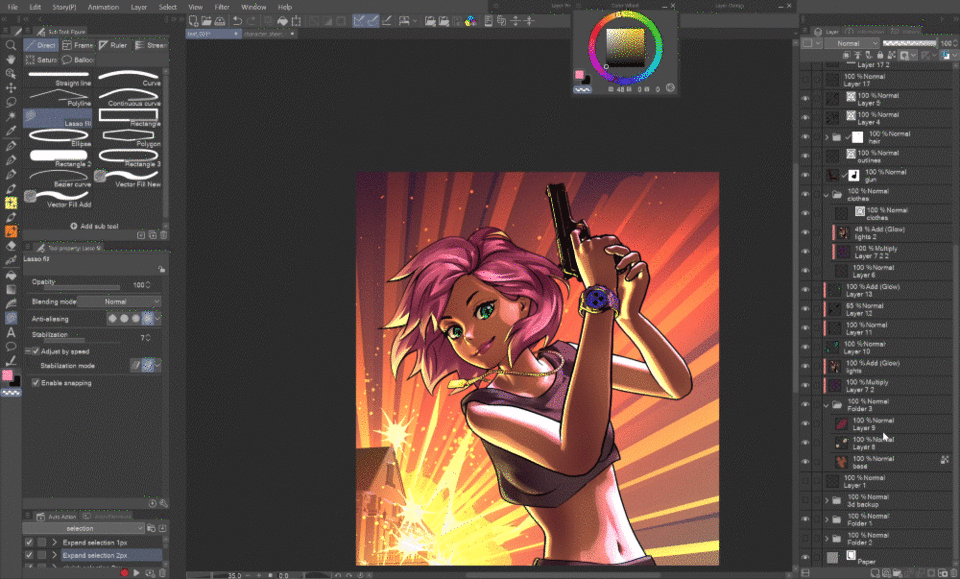
Task: Toggle the Adjust by speed checkbox
Action: click(36, 352)
